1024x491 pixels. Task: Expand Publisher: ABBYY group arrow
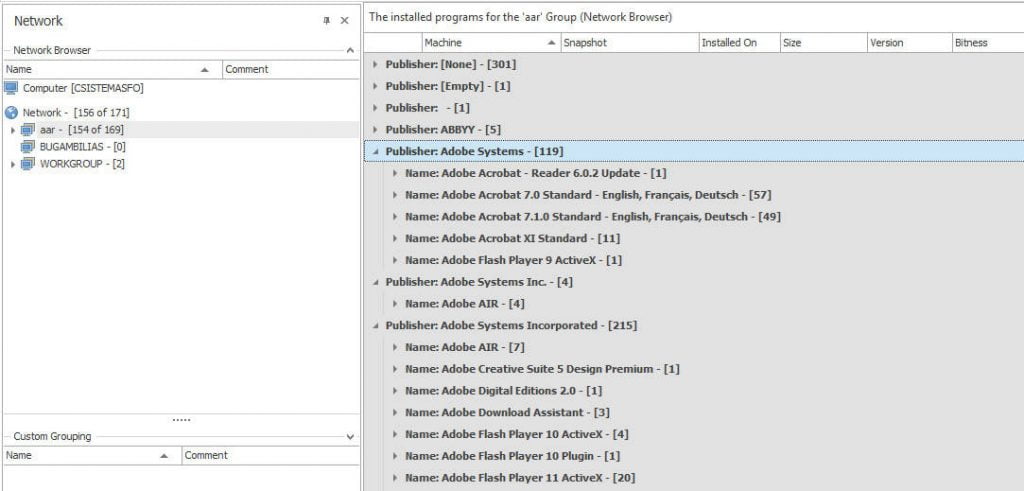(x=375, y=130)
